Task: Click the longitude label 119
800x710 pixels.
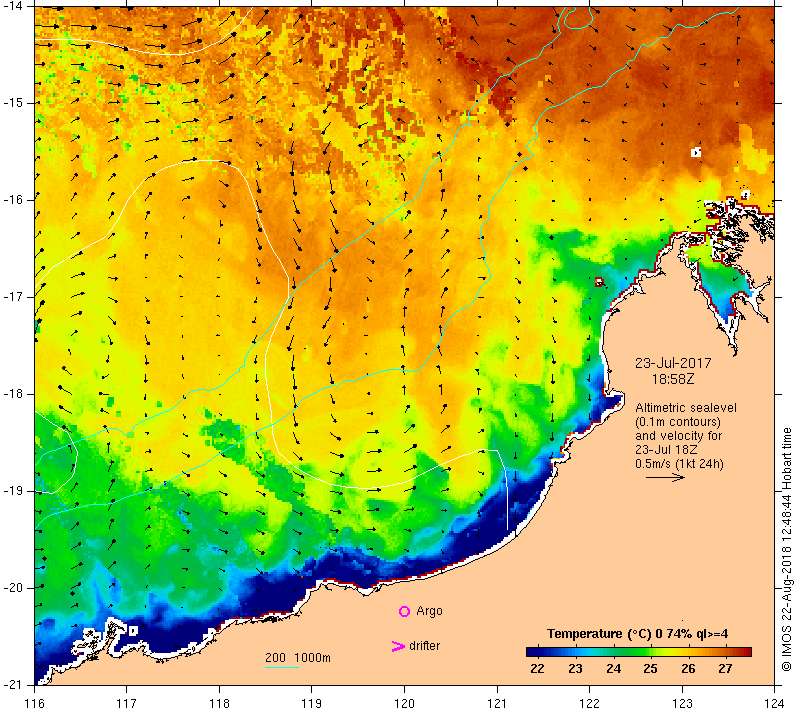Action: tap(312, 703)
